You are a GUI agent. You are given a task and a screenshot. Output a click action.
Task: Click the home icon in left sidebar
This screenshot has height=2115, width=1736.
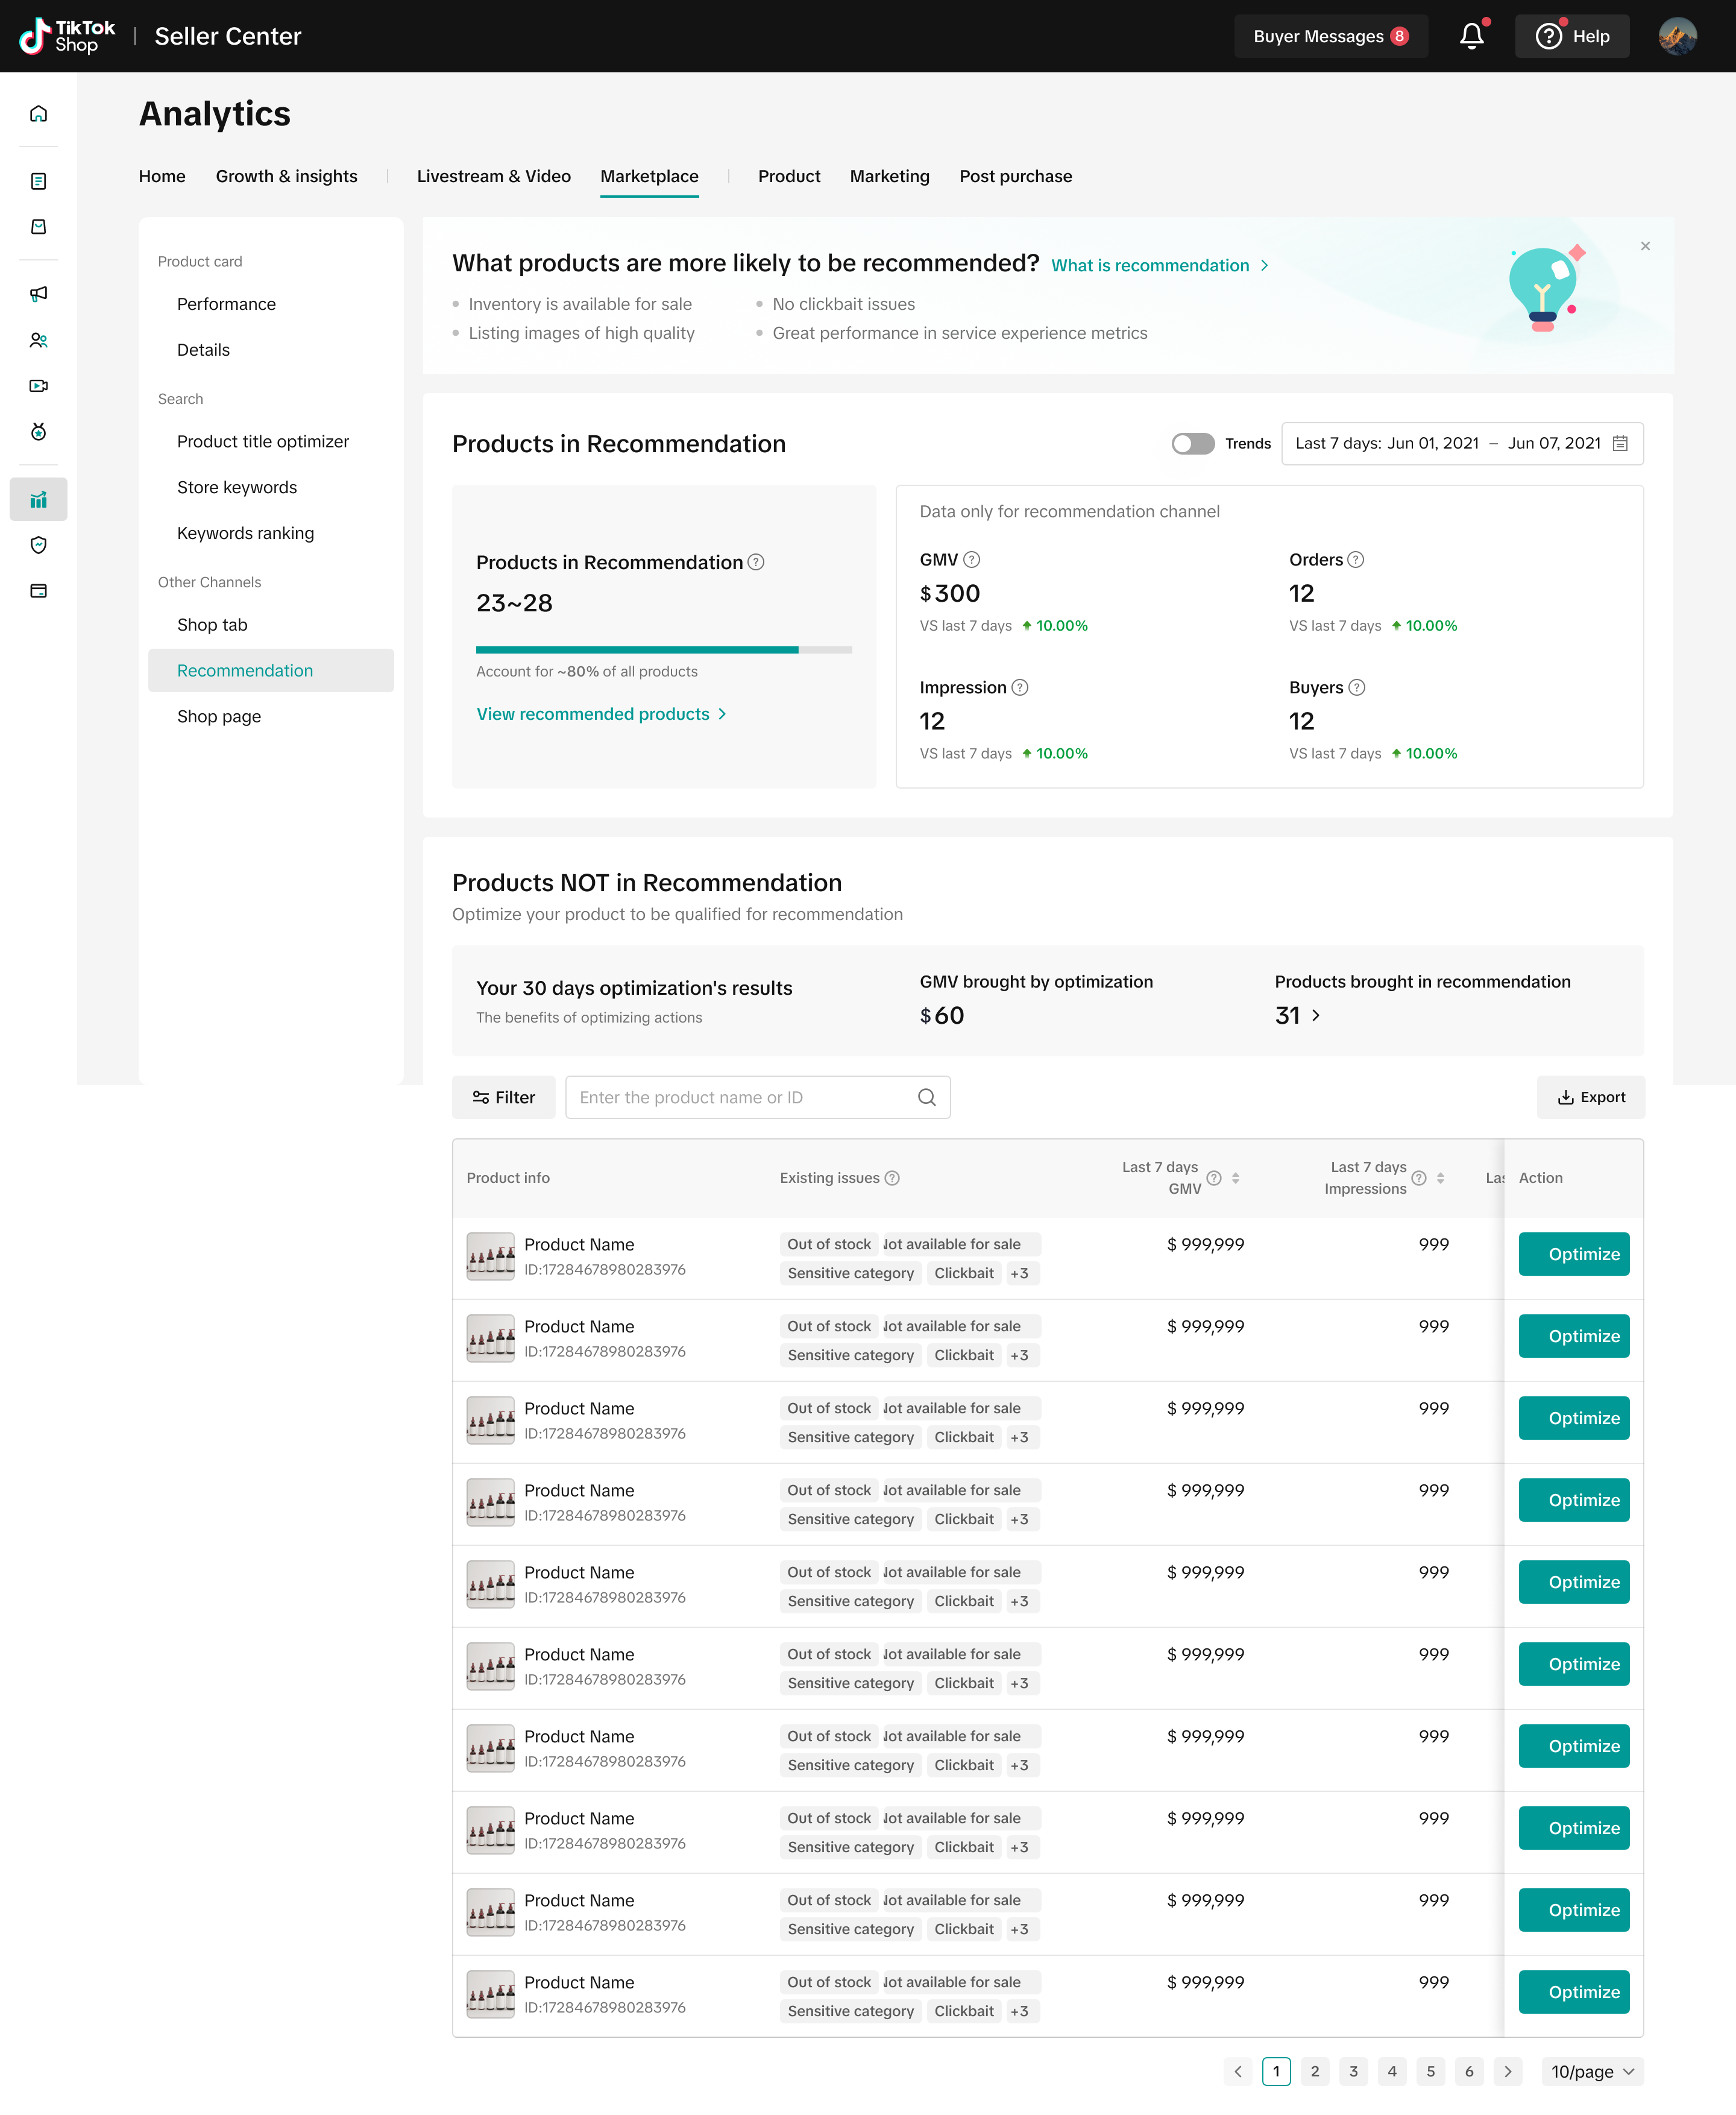click(38, 113)
